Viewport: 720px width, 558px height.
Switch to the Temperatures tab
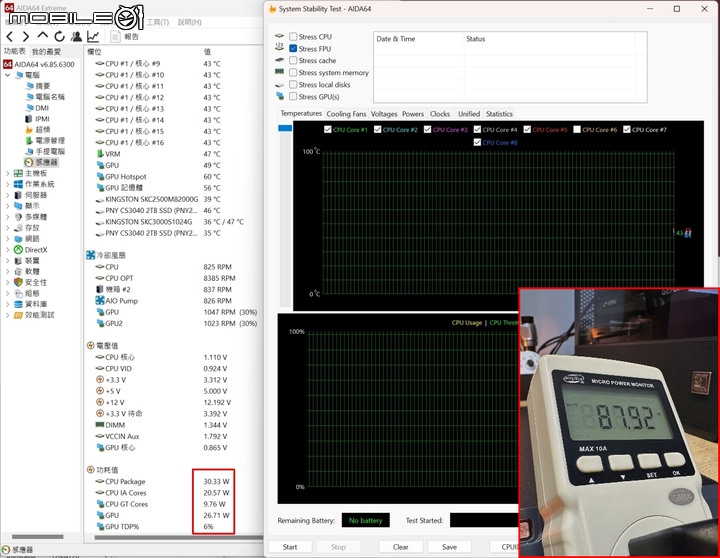[301, 113]
